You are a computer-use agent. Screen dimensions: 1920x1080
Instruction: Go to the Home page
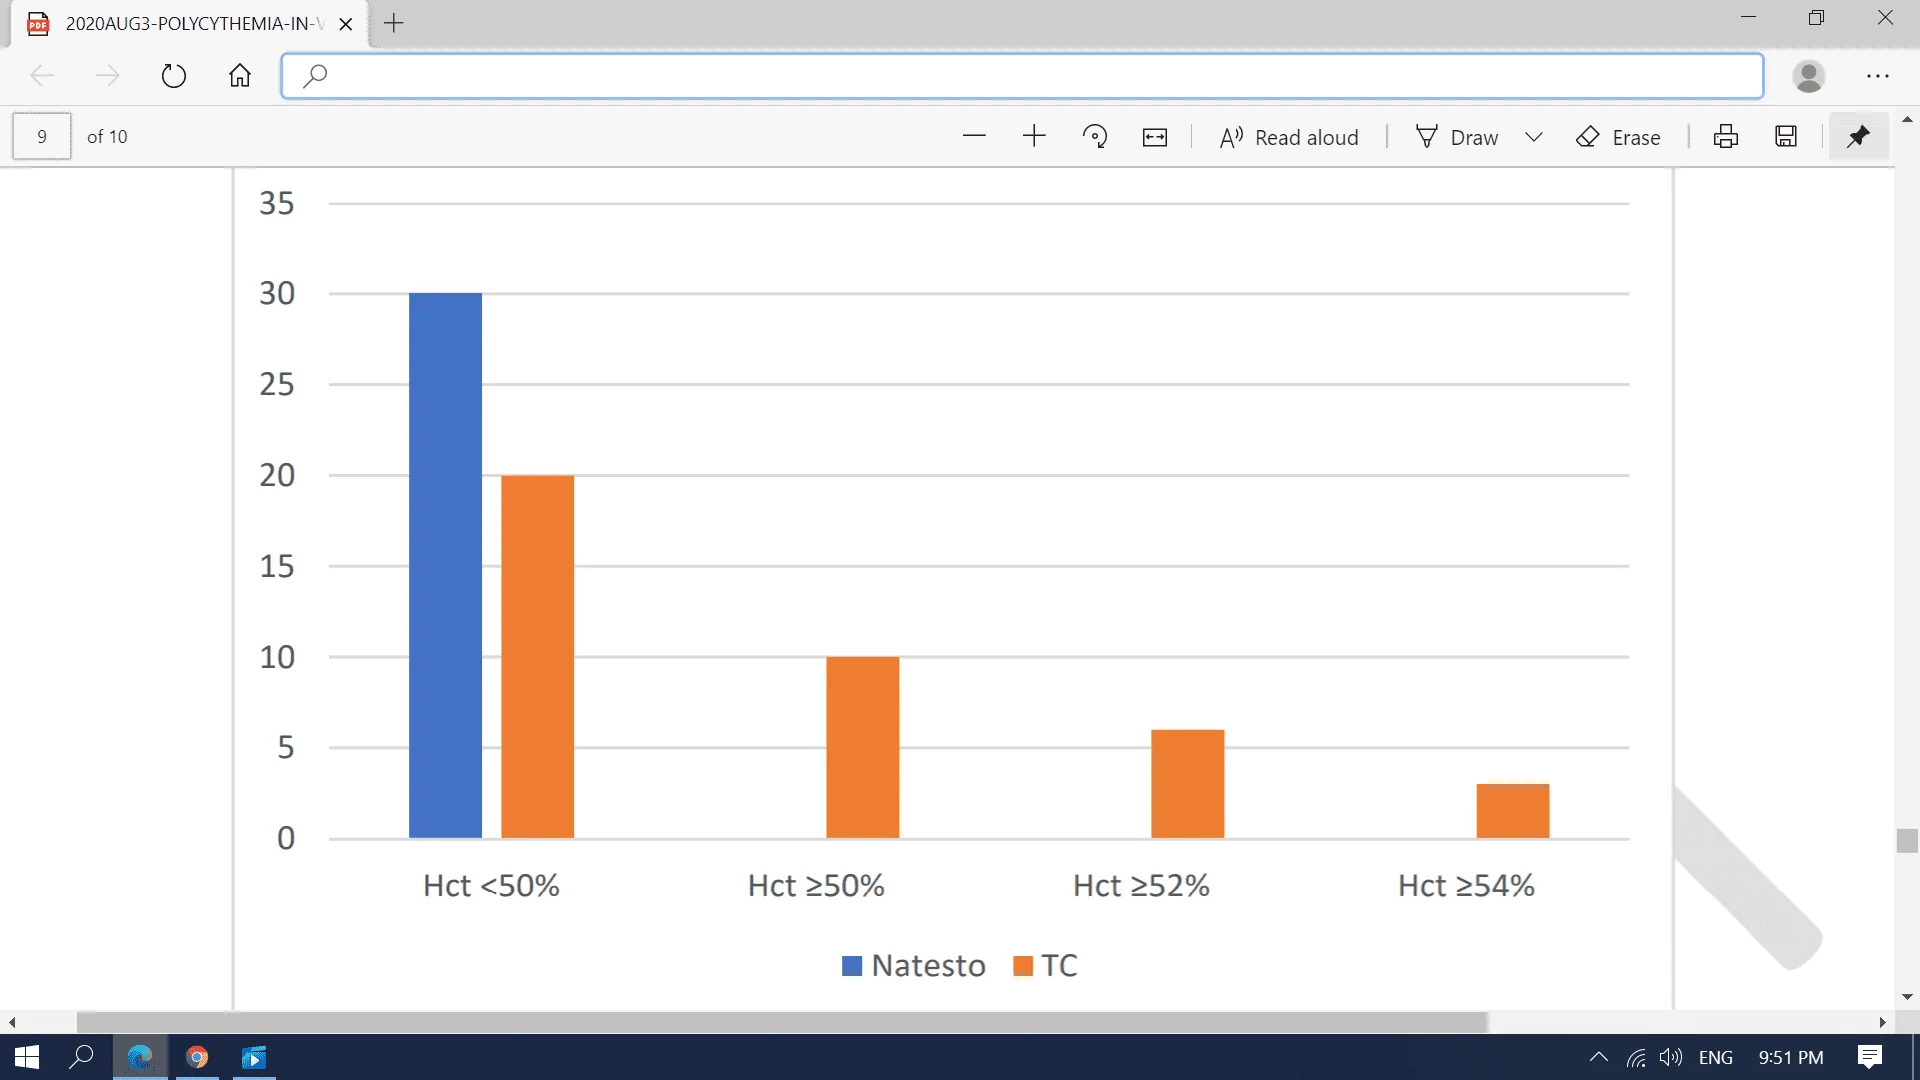click(x=240, y=76)
